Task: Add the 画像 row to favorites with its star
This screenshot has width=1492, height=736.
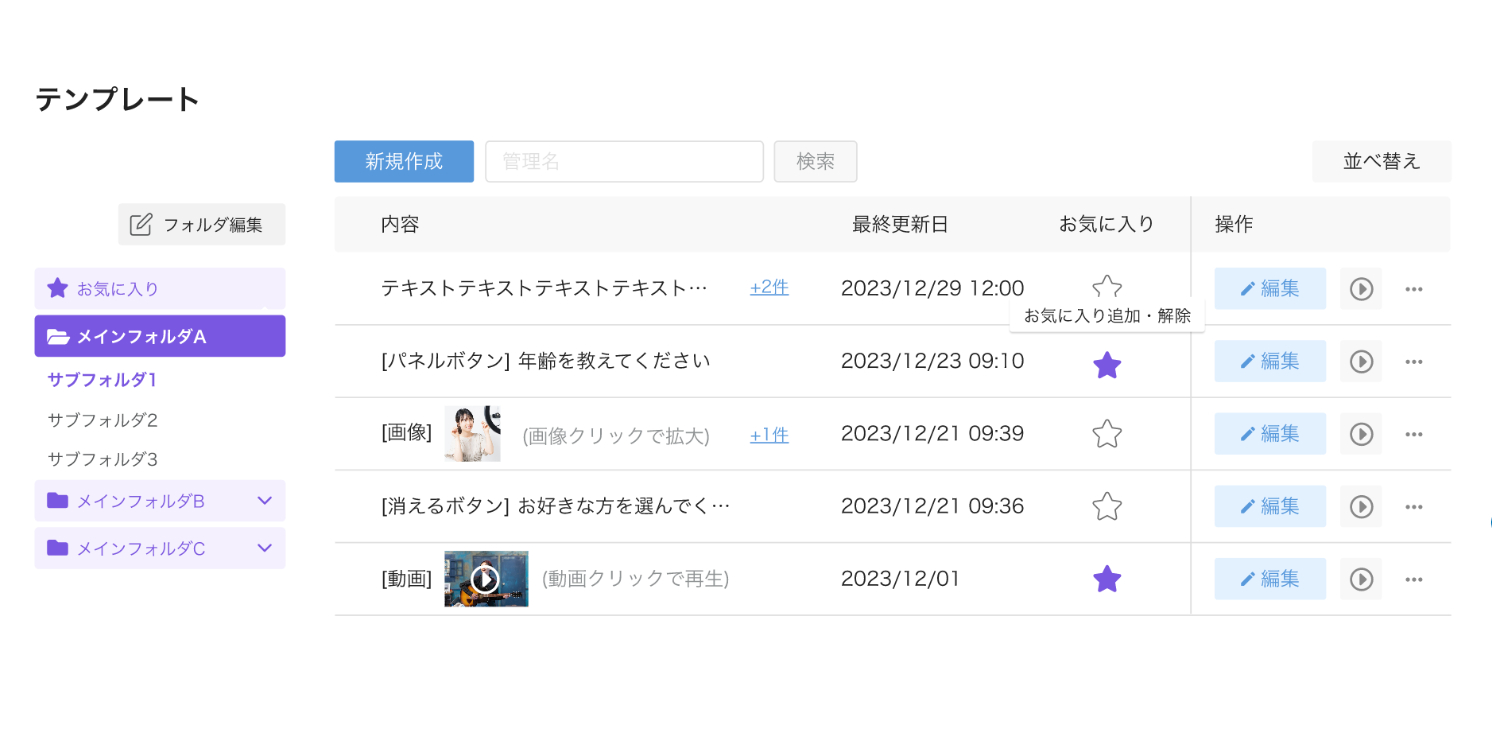Action: click(x=1107, y=434)
